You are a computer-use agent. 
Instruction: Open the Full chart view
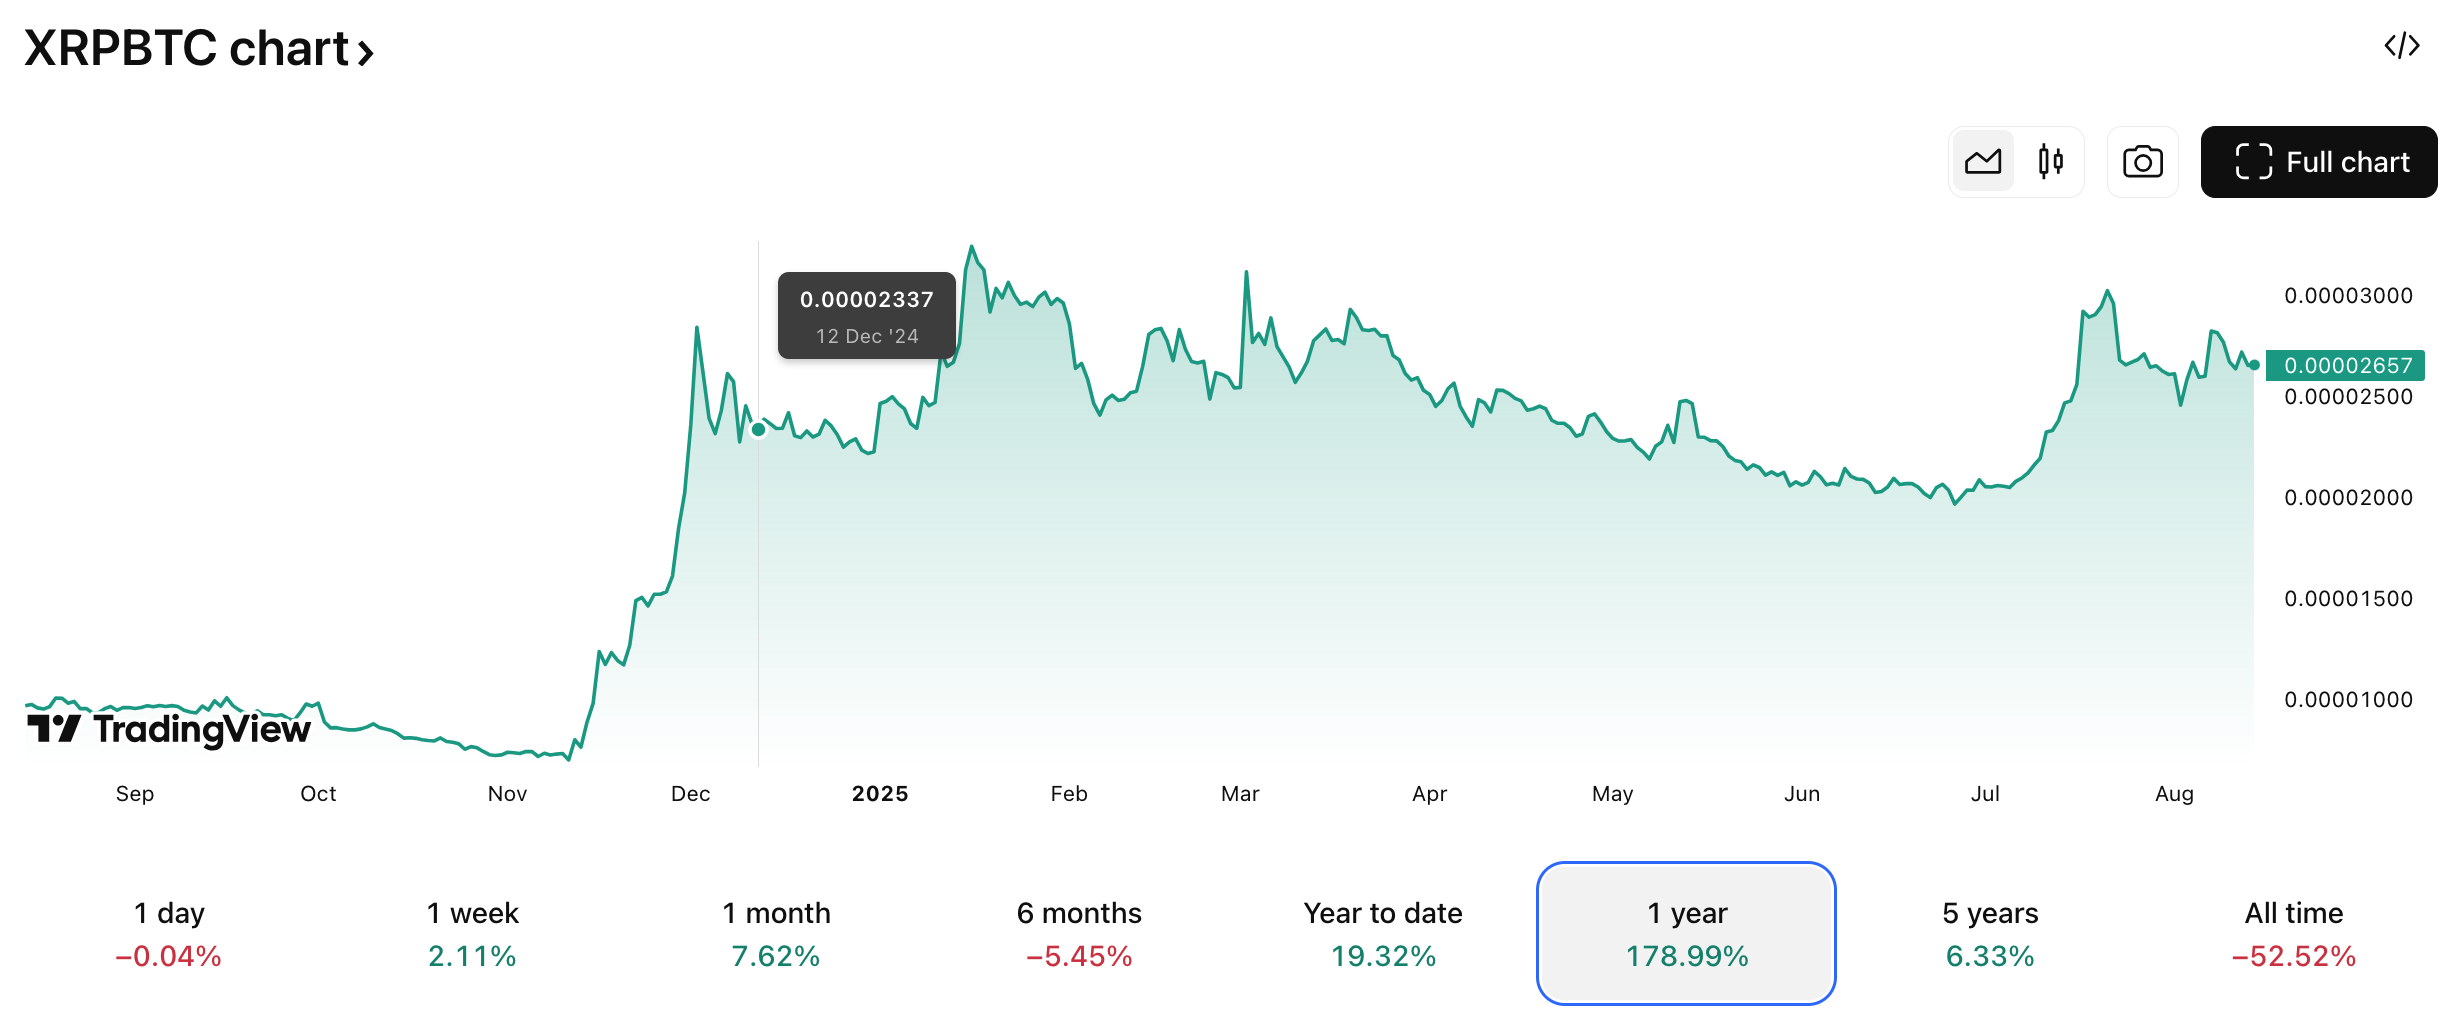[2318, 162]
